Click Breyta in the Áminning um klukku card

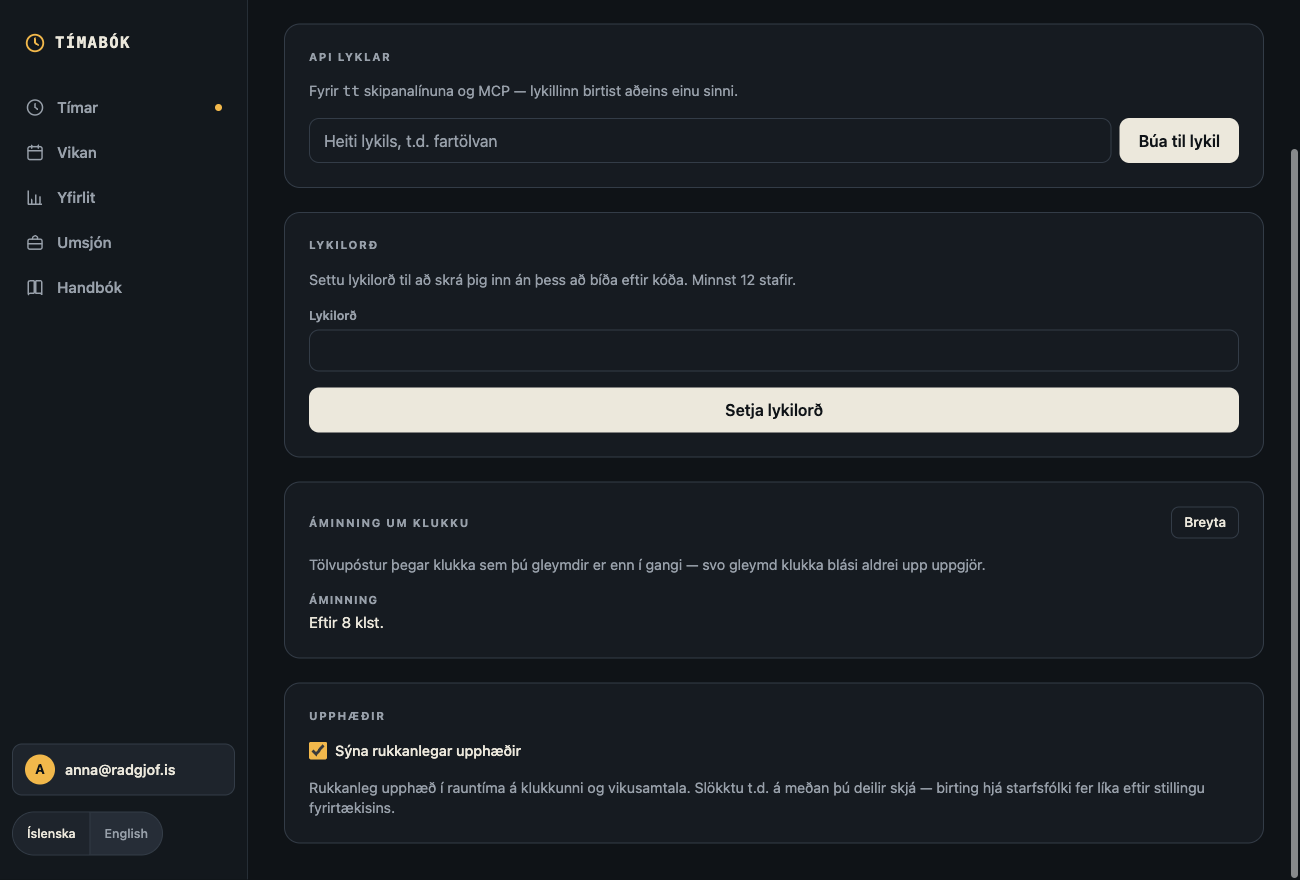[x=1205, y=522]
